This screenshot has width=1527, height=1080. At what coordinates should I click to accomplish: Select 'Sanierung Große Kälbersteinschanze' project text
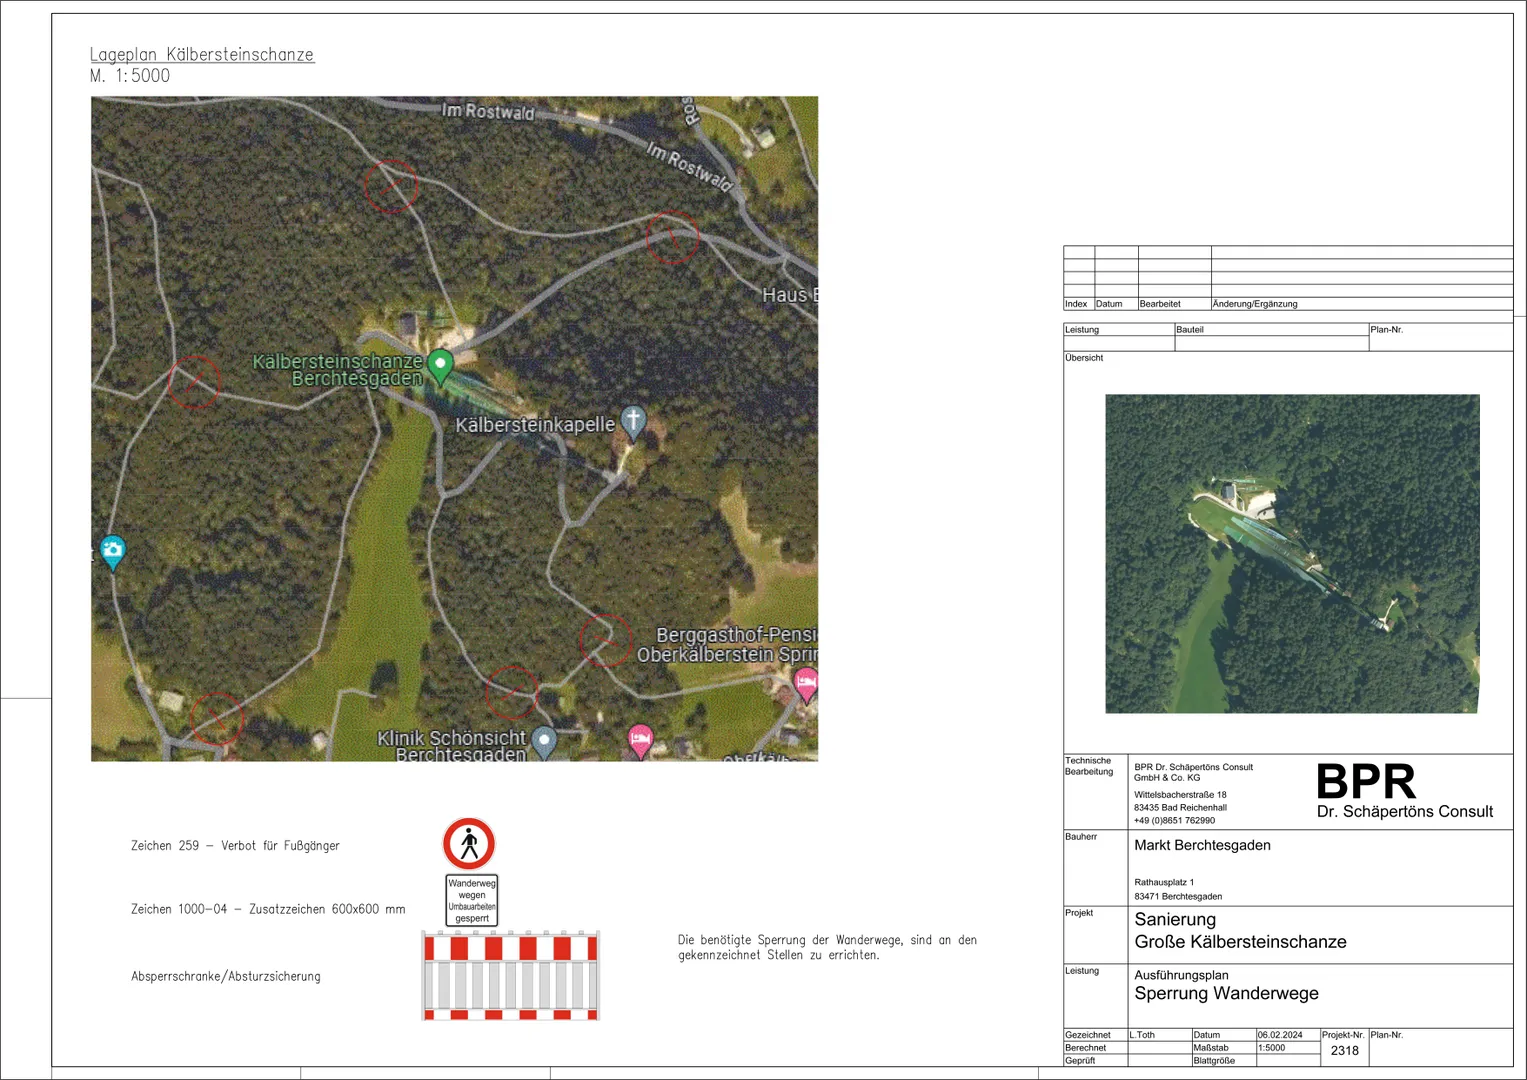(1240, 931)
